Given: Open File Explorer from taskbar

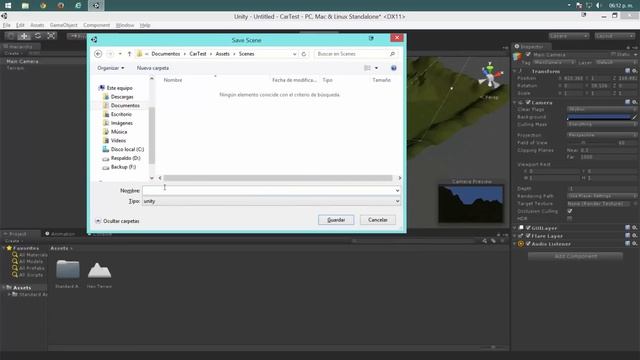Looking at the screenshot, I should (x=25, y=5).
